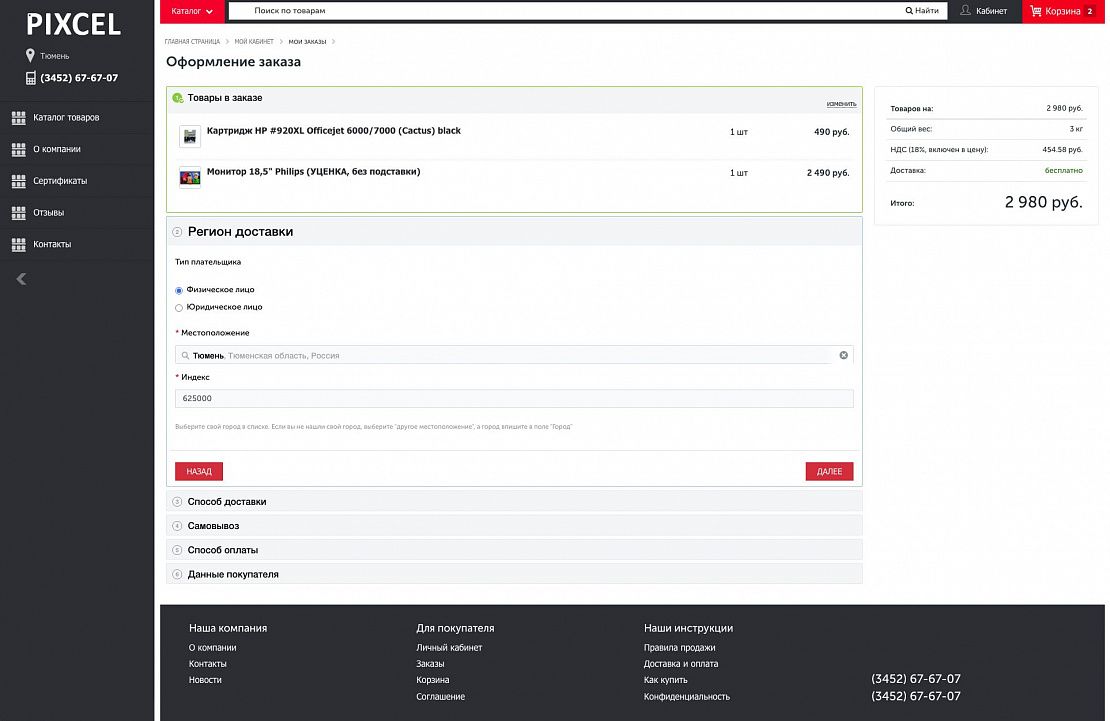The width and height of the screenshot is (1110, 721).
Task: Click the grid icon beside Каталог товаров
Action: tap(18, 118)
